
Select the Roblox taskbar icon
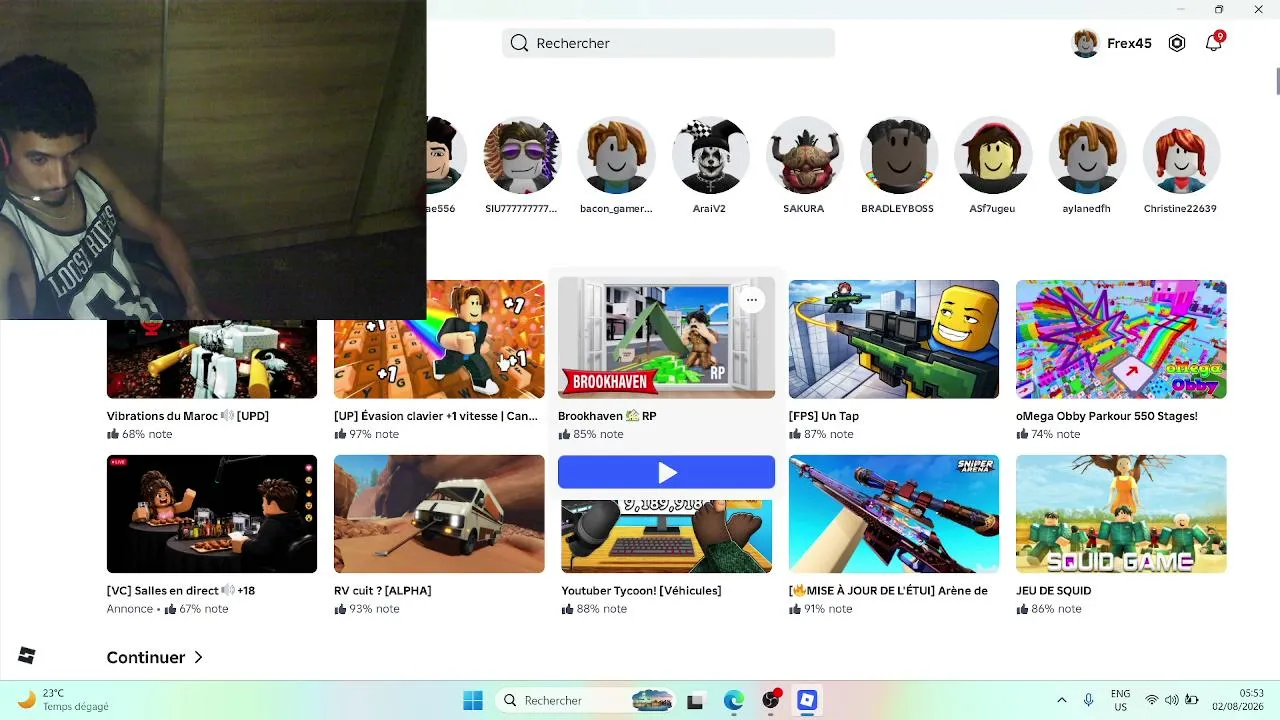coord(807,700)
